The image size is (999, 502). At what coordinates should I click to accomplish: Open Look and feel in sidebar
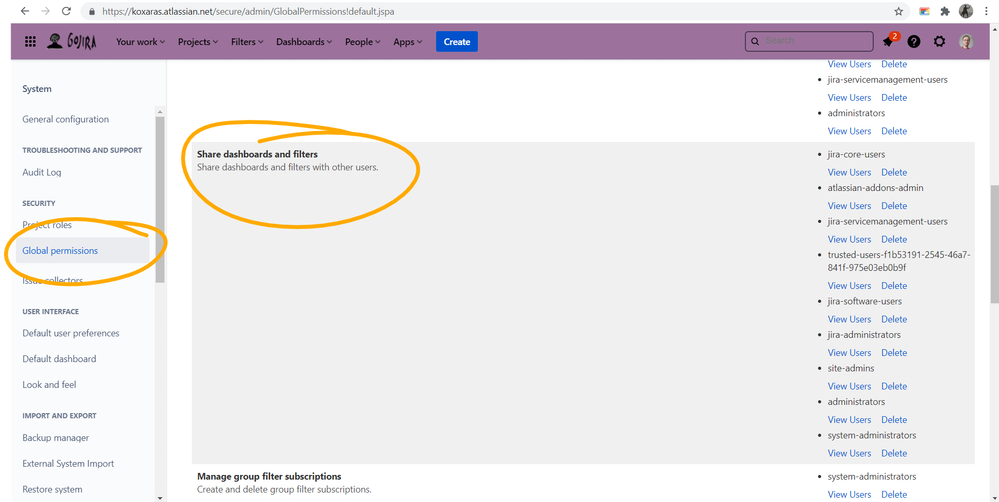point(50,384)
